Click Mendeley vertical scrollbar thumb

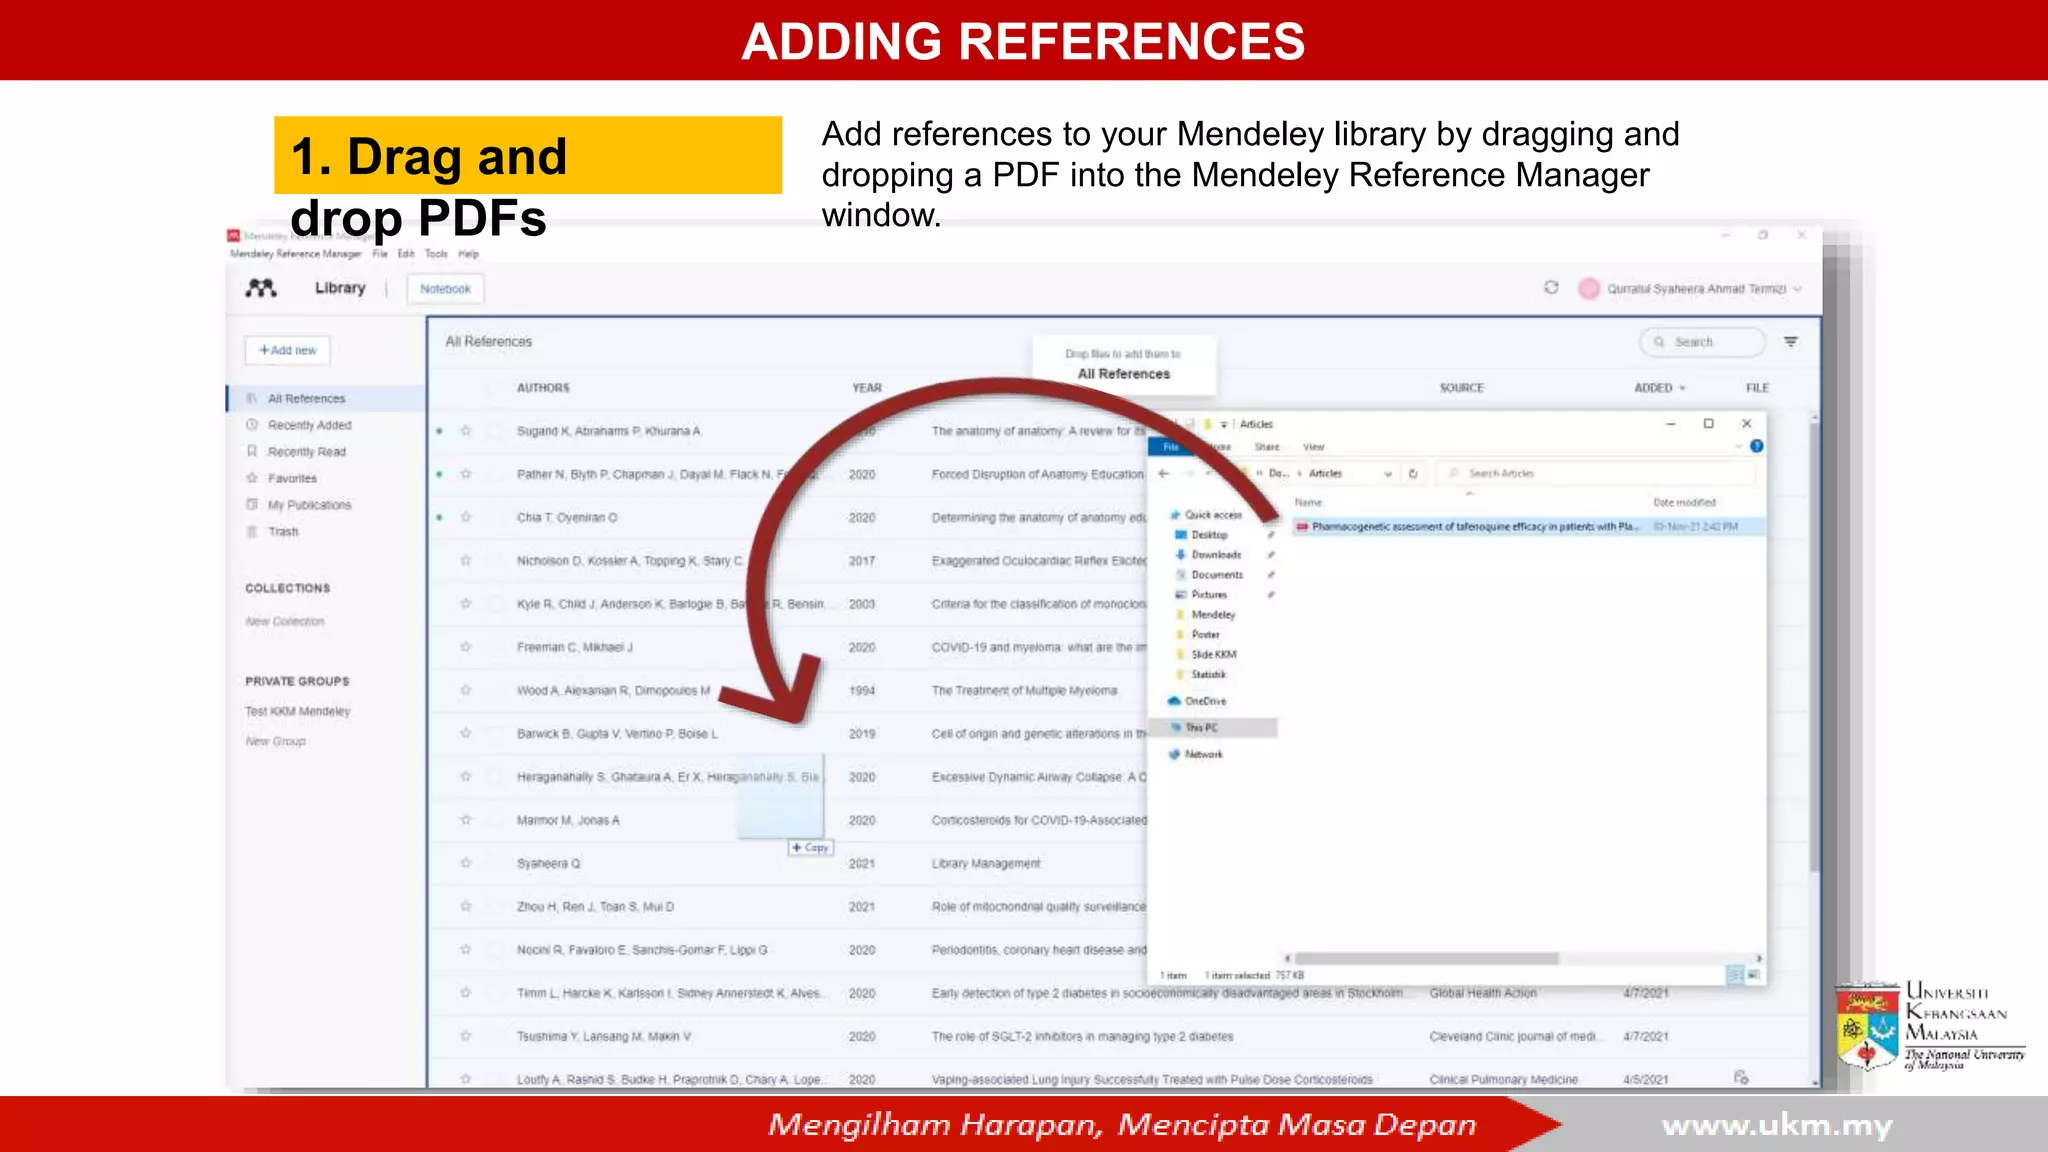(1814, 645)
